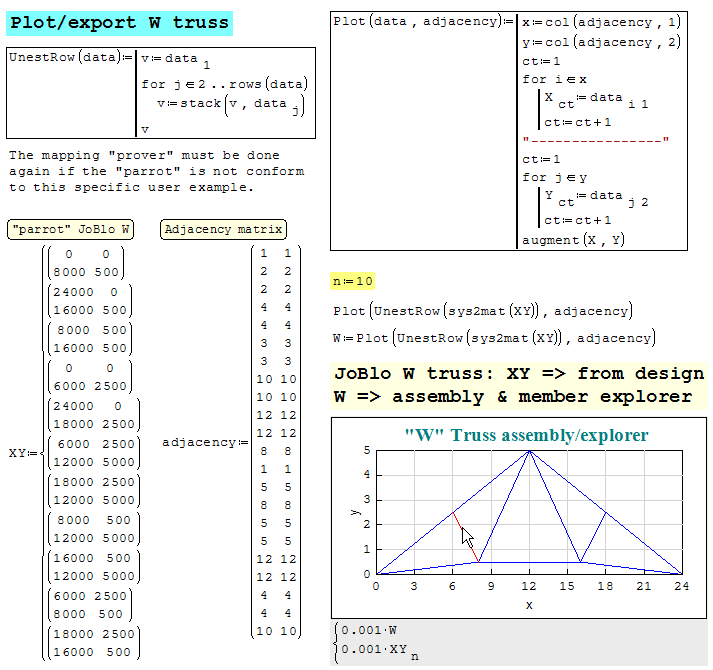Click the XY variable definition name
The image size is (713, 670).
pyautogui.click(x=17, y=453)
